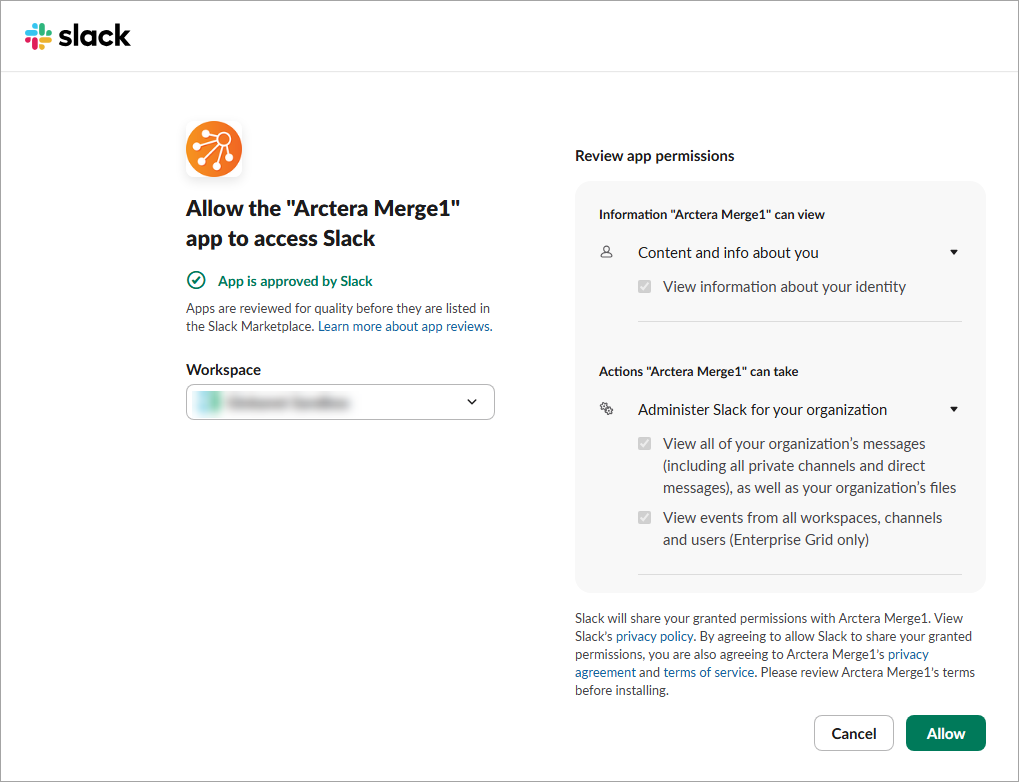Click the Slack logo in the header

(77, 36)
